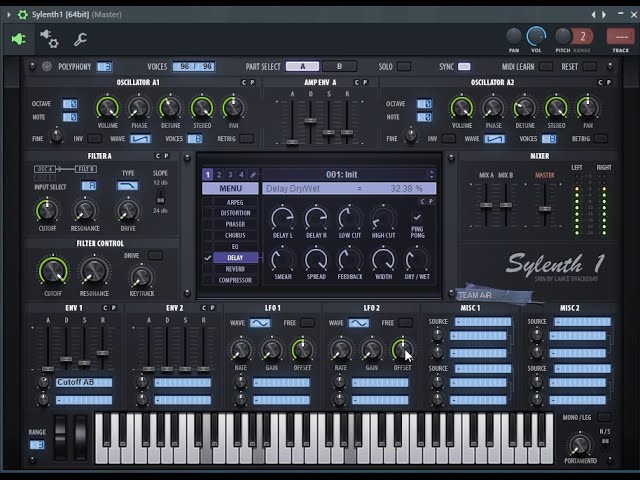Click the Delay Feedback knob
640x480 pixels.
(x=350, y=260)
